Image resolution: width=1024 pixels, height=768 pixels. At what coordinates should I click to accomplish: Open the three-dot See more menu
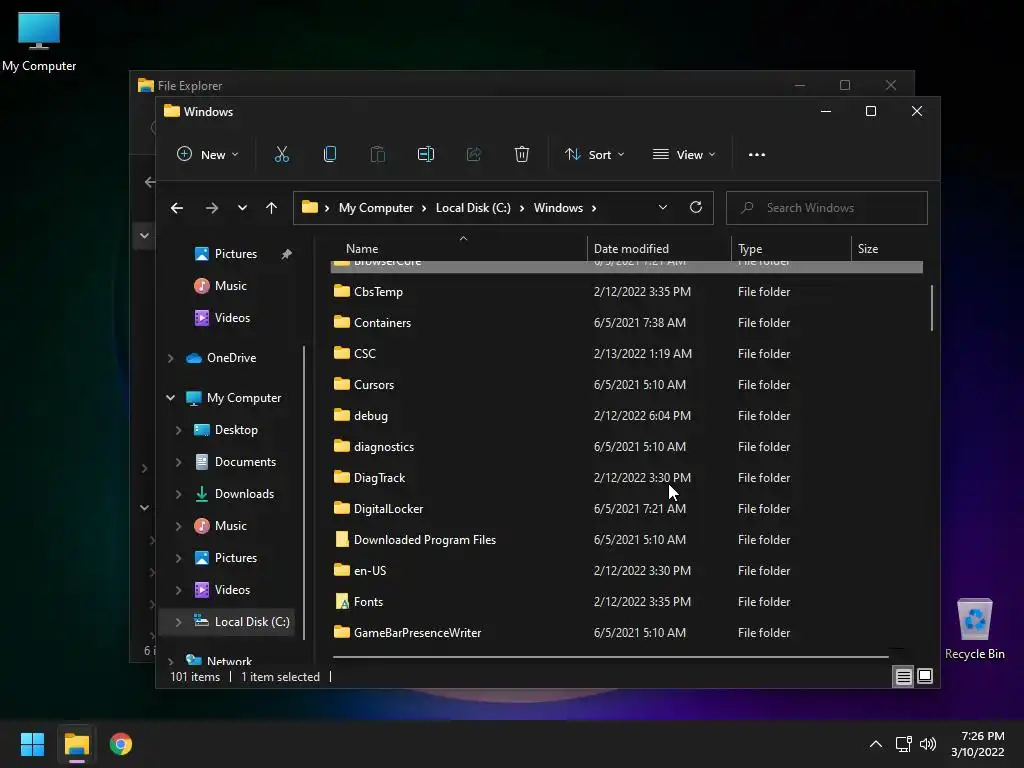point(757,155)
